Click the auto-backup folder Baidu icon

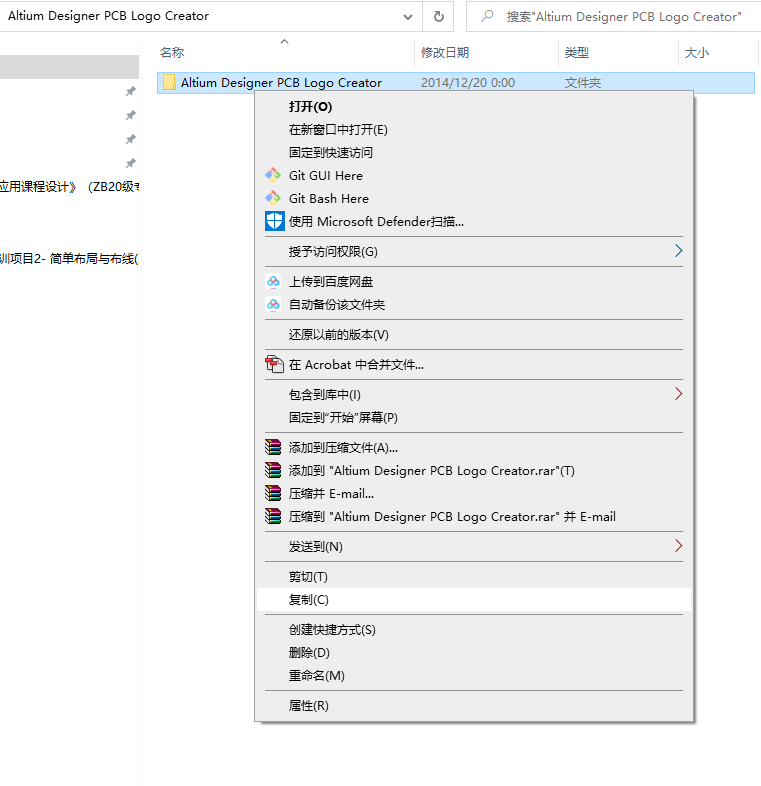pos(273,305)
